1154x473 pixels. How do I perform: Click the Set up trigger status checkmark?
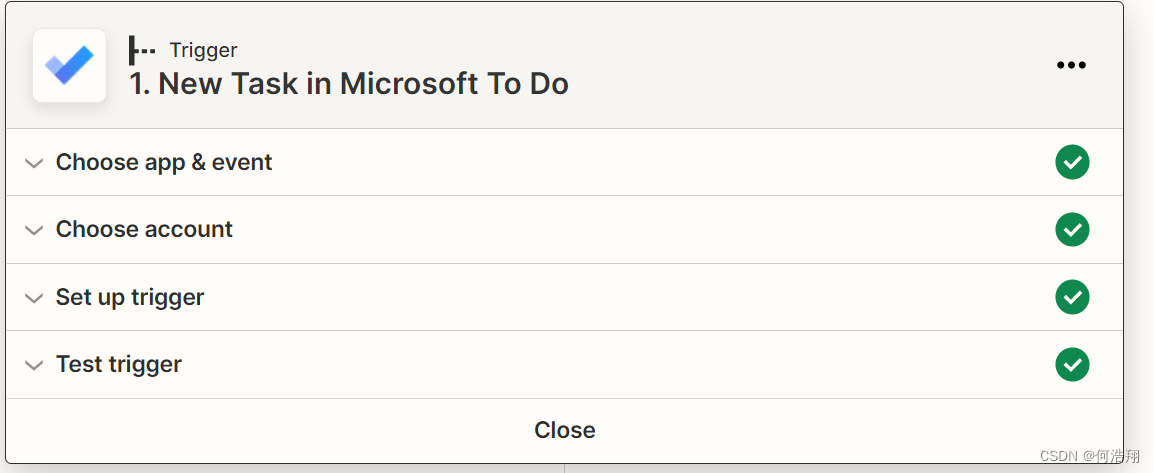(x=1072, y=297)
